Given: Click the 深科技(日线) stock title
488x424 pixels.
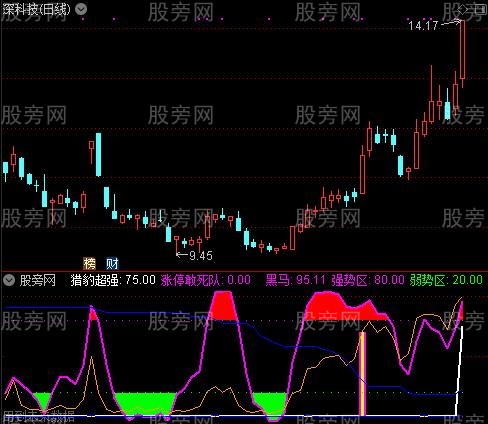Looking at the screenshot, I should tap(37, 10).
